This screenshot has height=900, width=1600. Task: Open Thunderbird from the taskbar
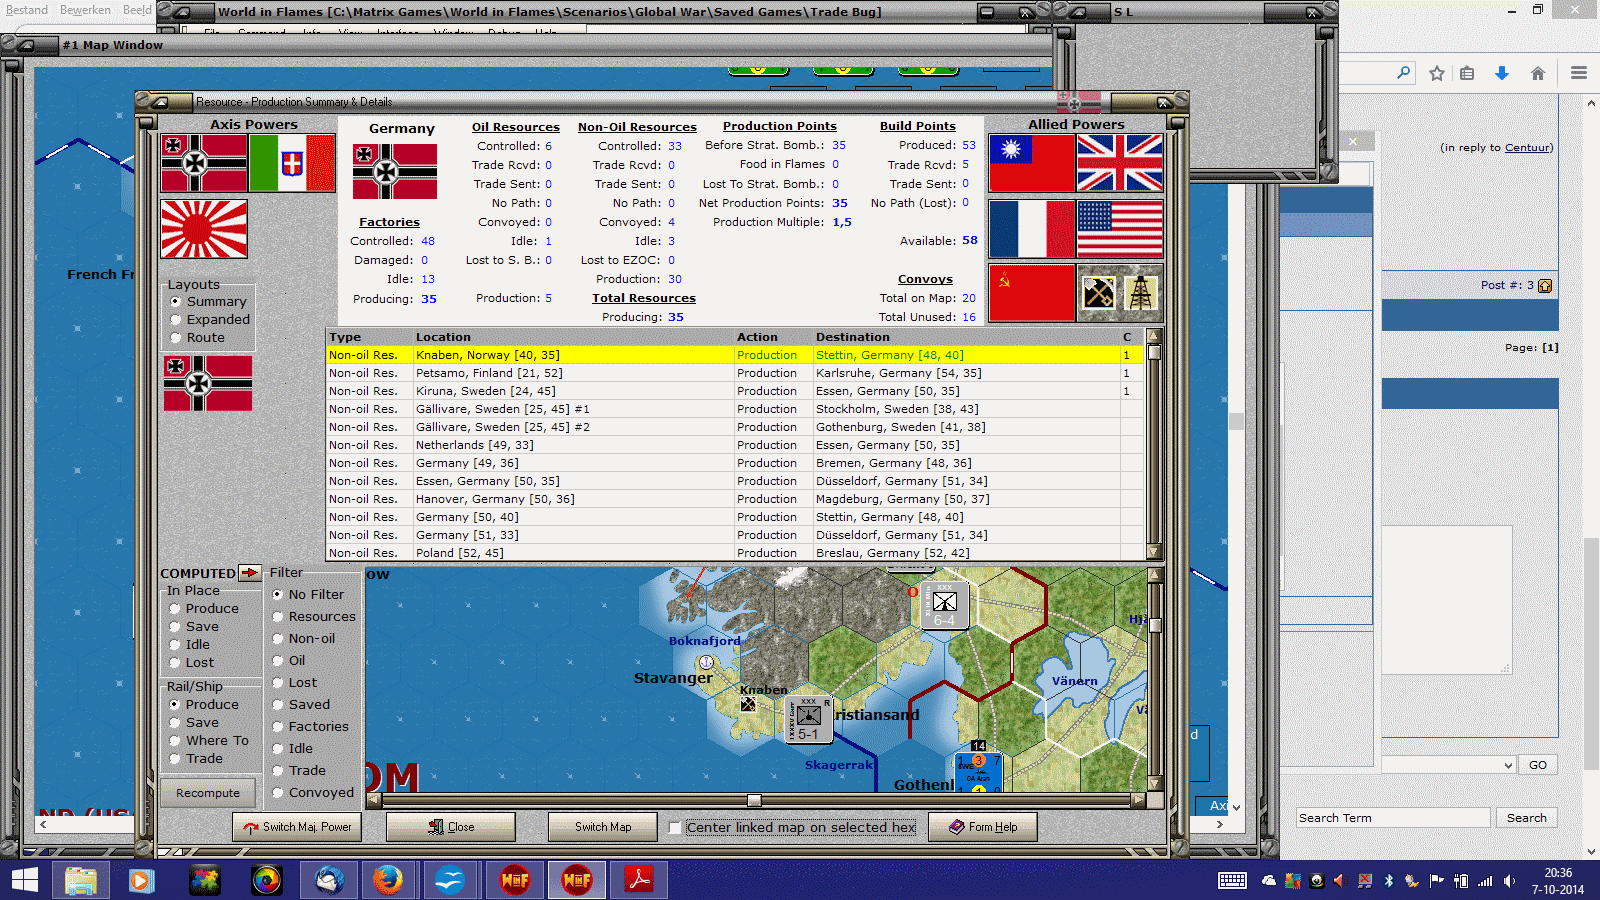329,880
